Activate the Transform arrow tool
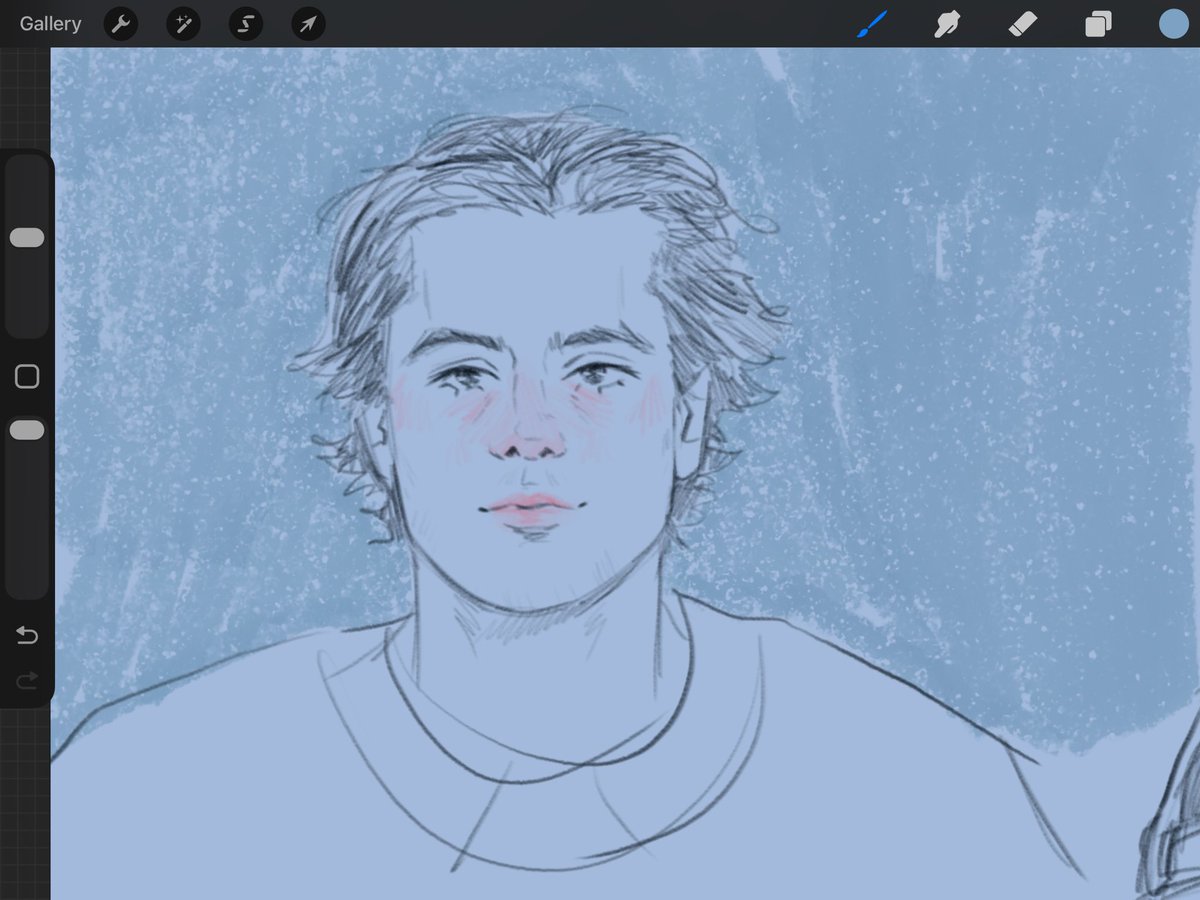 coord(308,24)
